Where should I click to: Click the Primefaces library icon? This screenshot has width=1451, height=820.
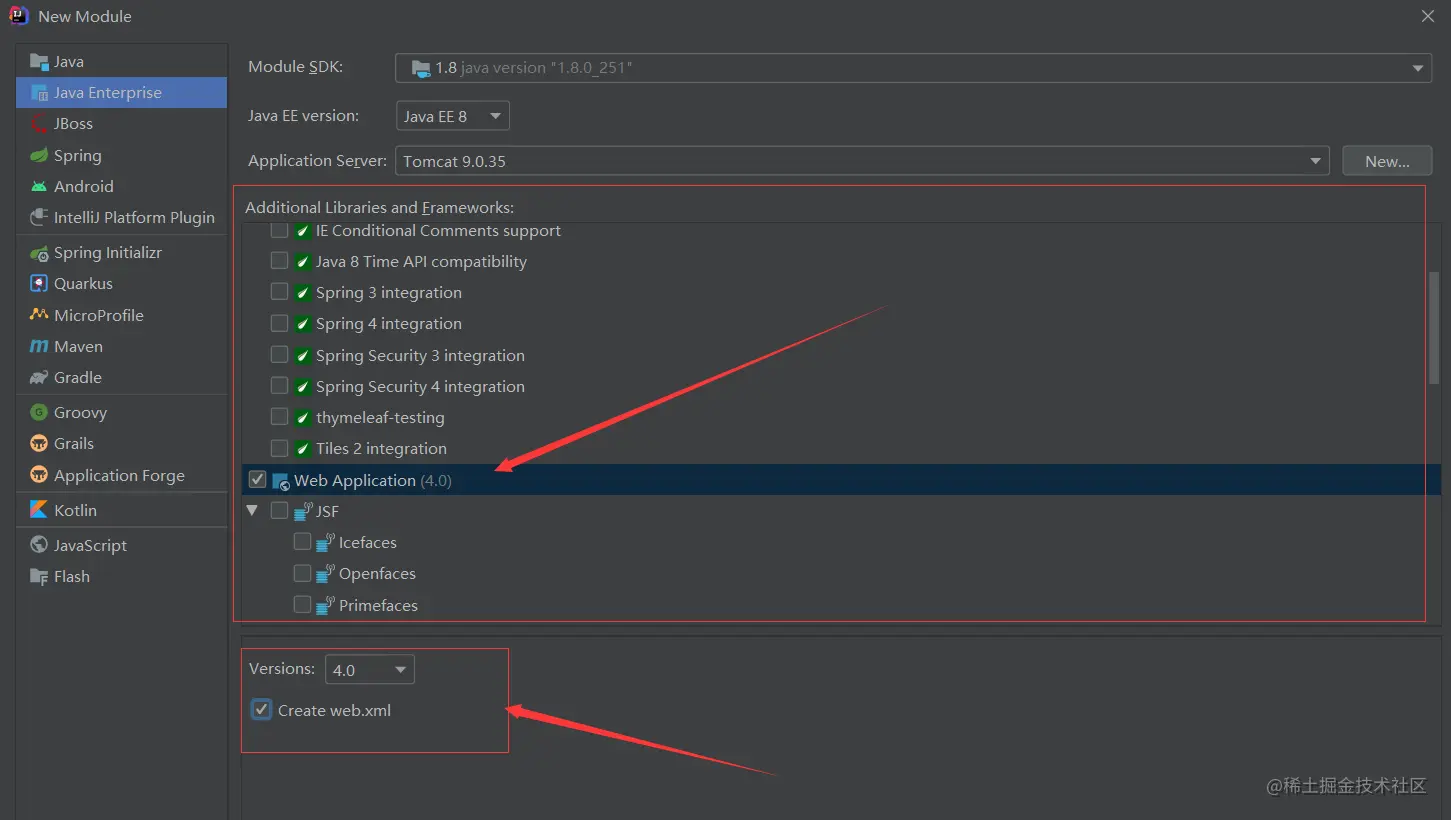coord(326,605)
